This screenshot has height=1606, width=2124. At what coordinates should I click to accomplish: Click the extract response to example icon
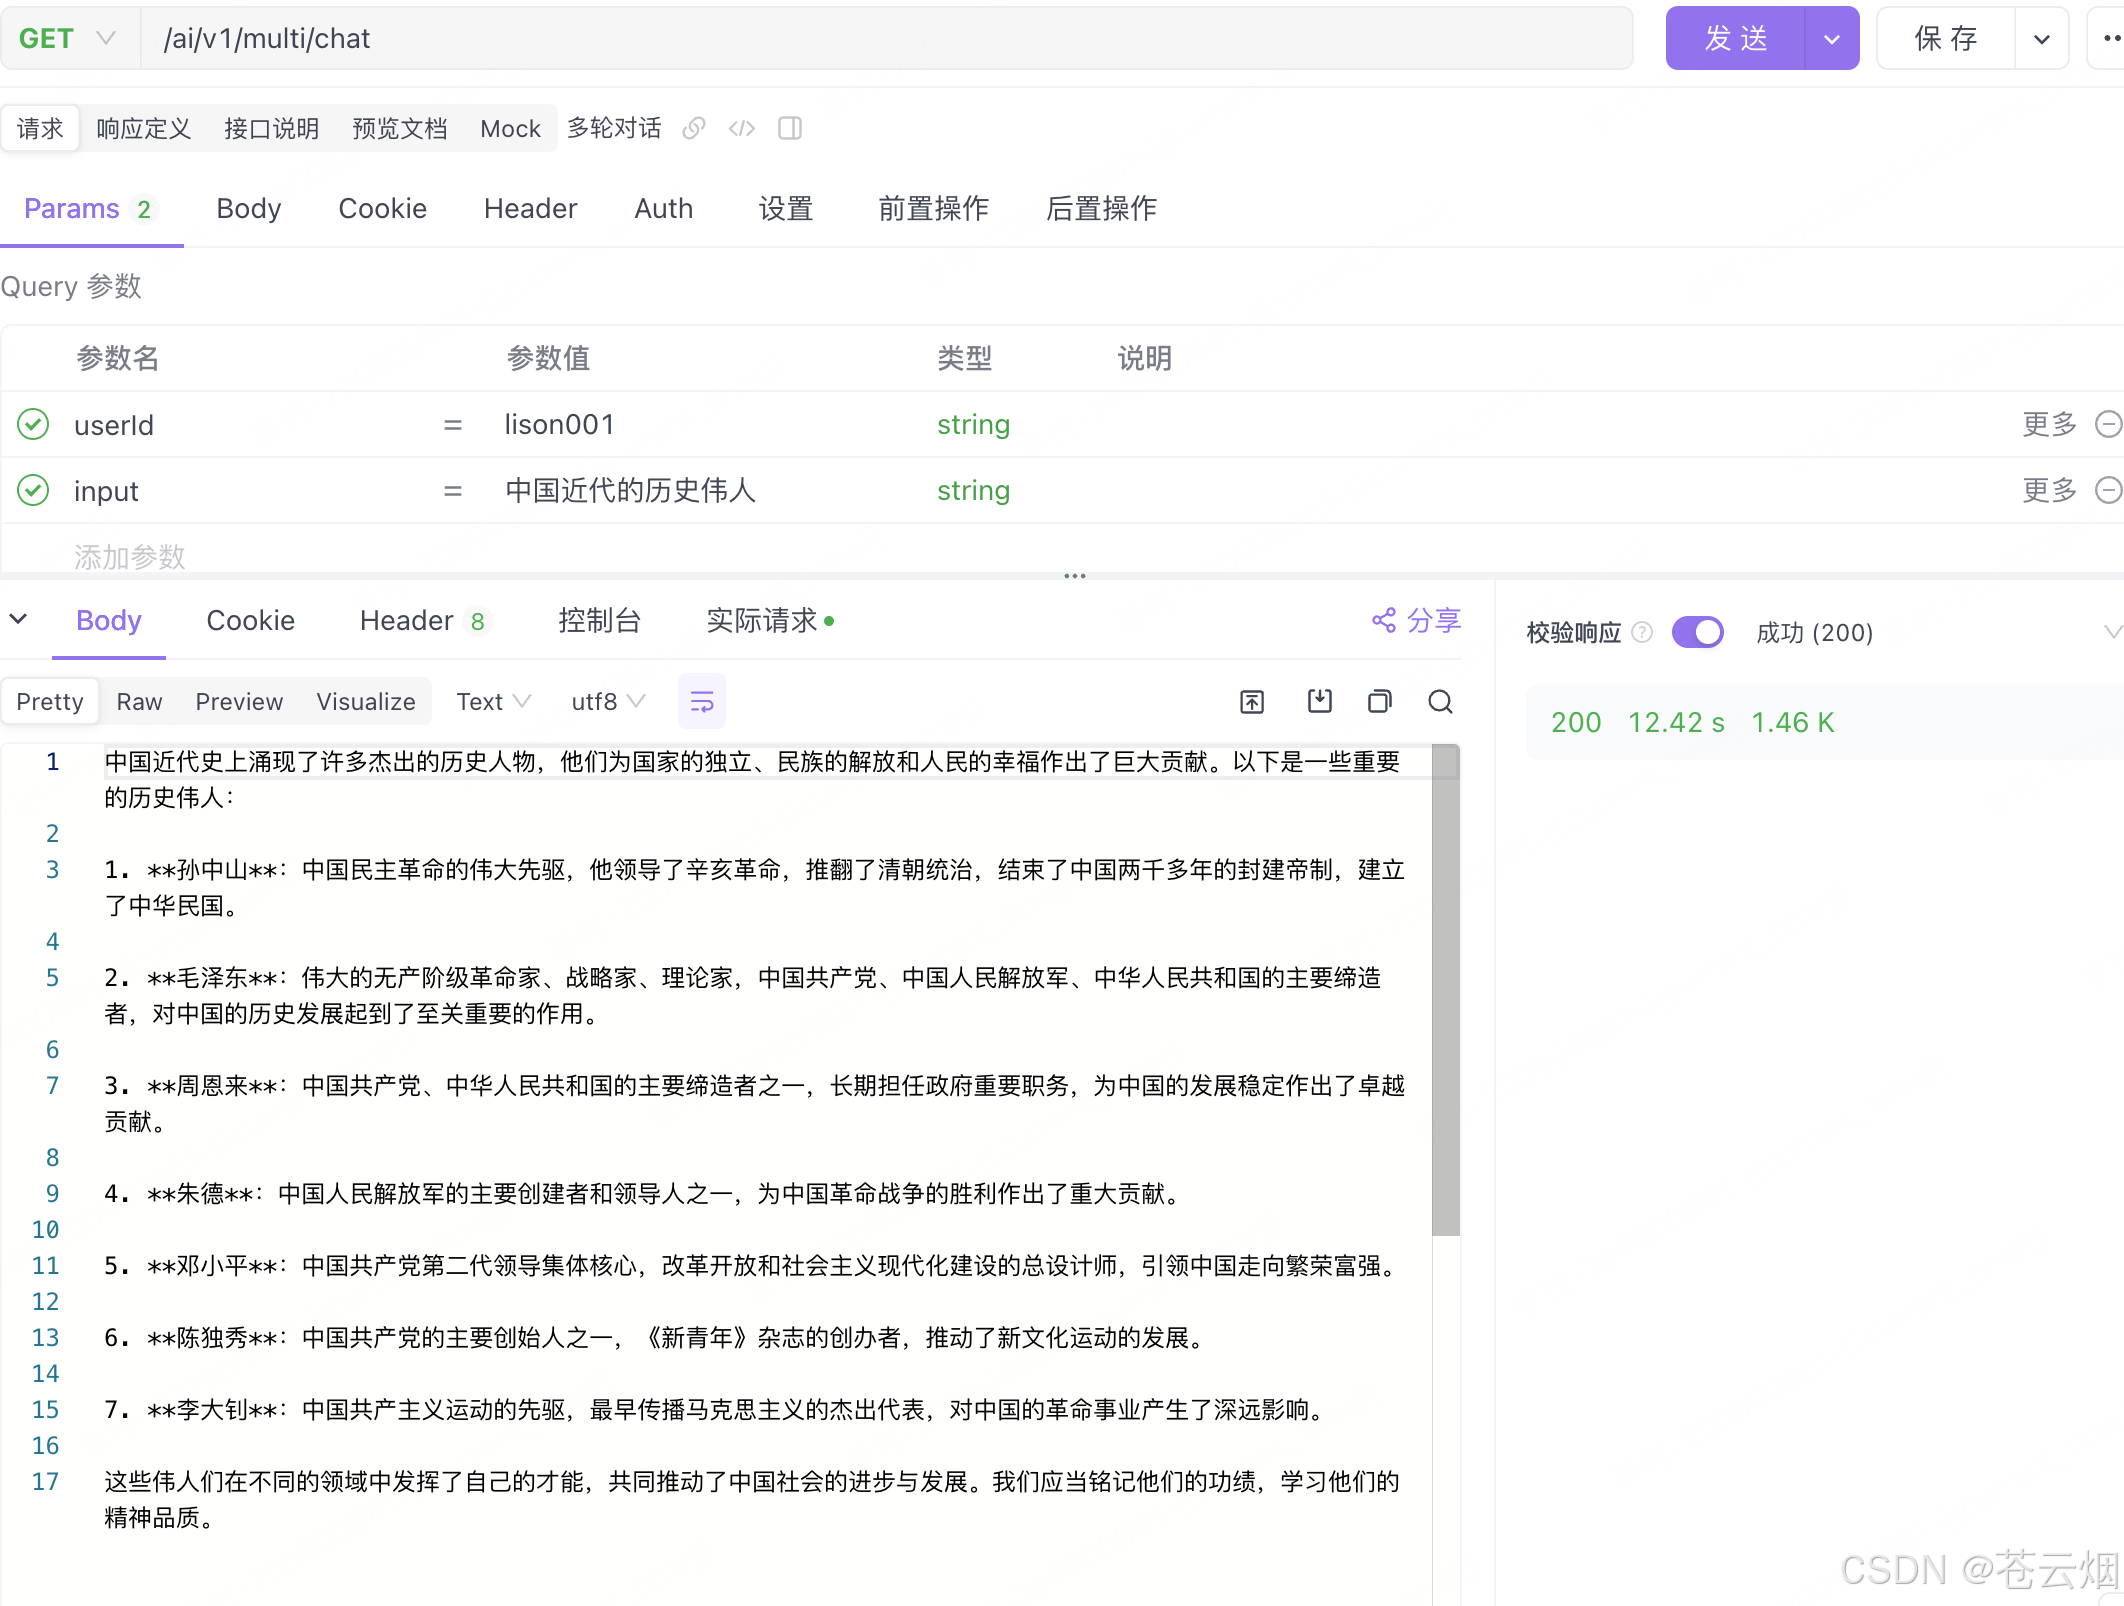click(1252, 702)
